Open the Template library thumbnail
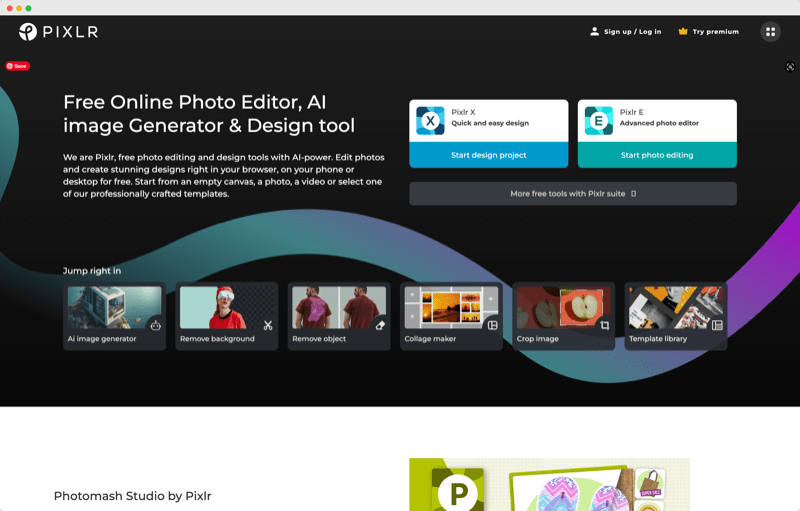 (675, 308)
